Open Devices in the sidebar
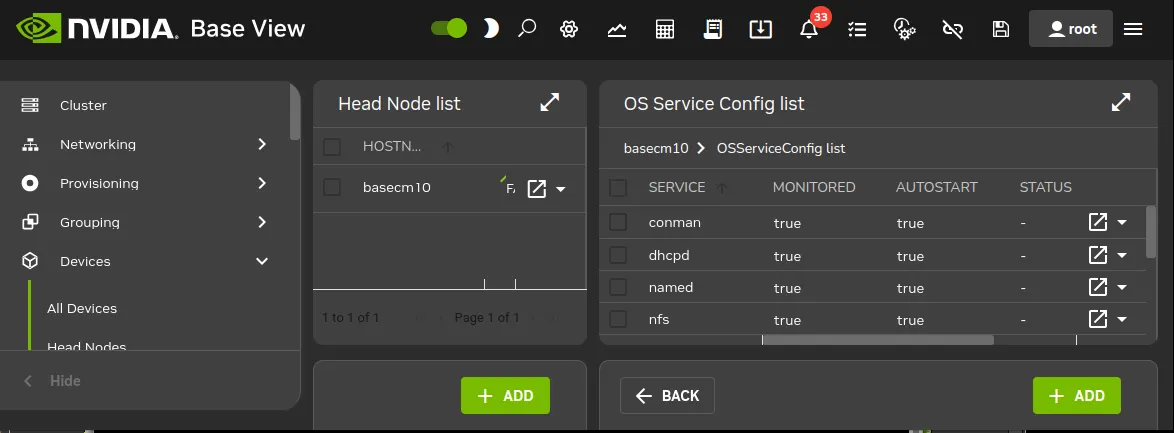 click(x=85, y=261)
